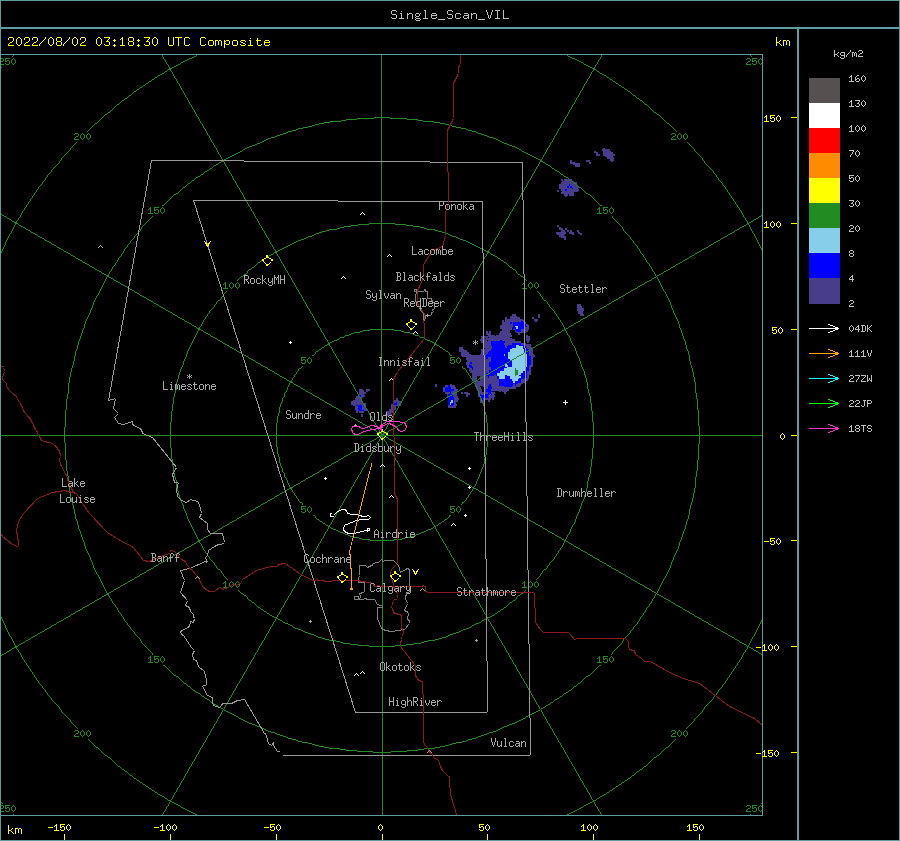Select the purple 2–4 legend swatch
900x841 pixels.
[x=824, y=290]
